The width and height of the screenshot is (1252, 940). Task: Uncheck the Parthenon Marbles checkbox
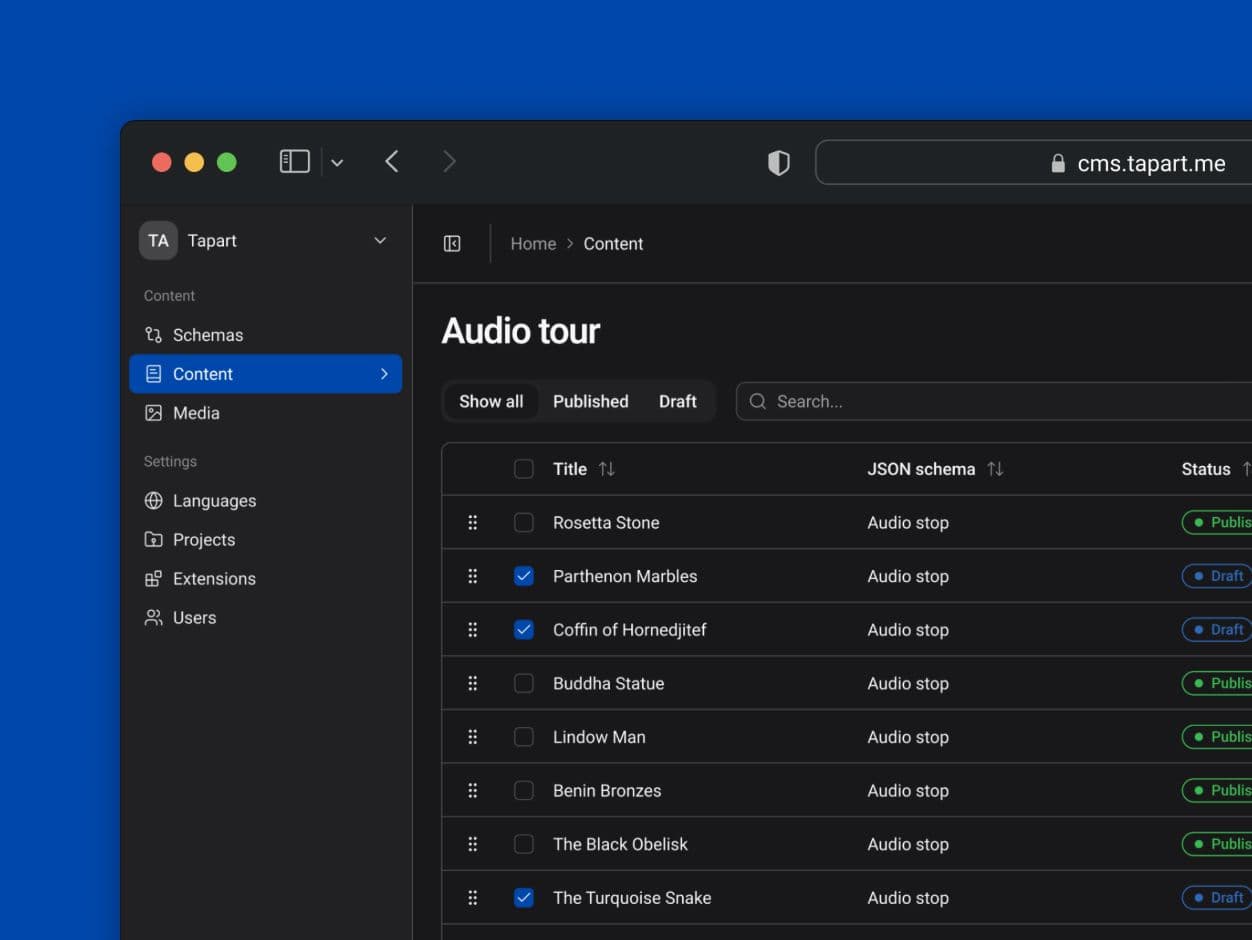(524, 576)
